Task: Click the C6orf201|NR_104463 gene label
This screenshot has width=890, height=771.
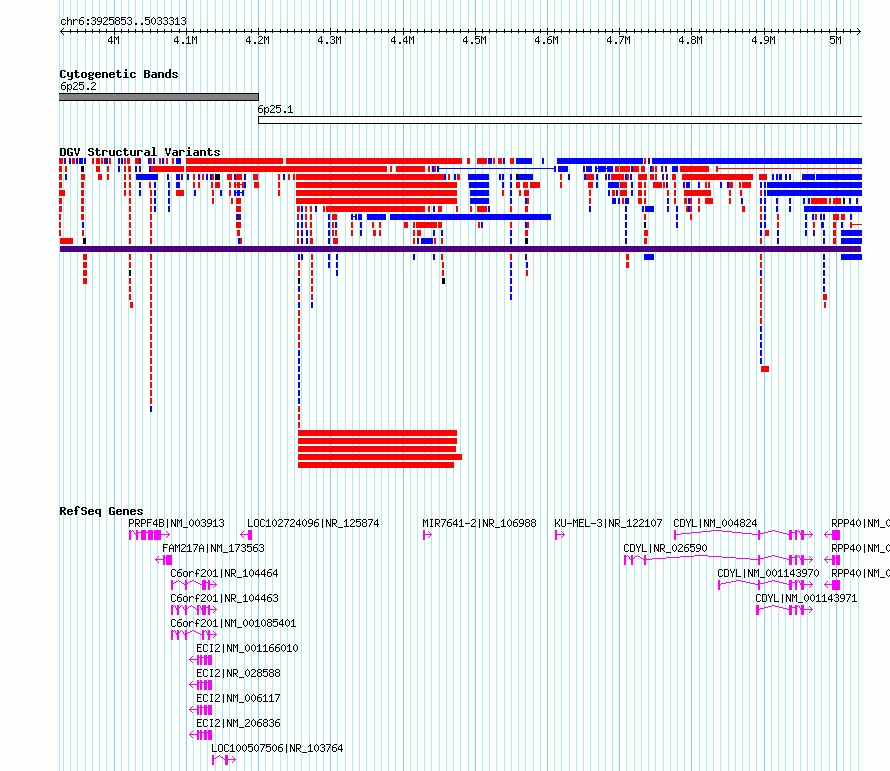Action: tap(224, 598)
